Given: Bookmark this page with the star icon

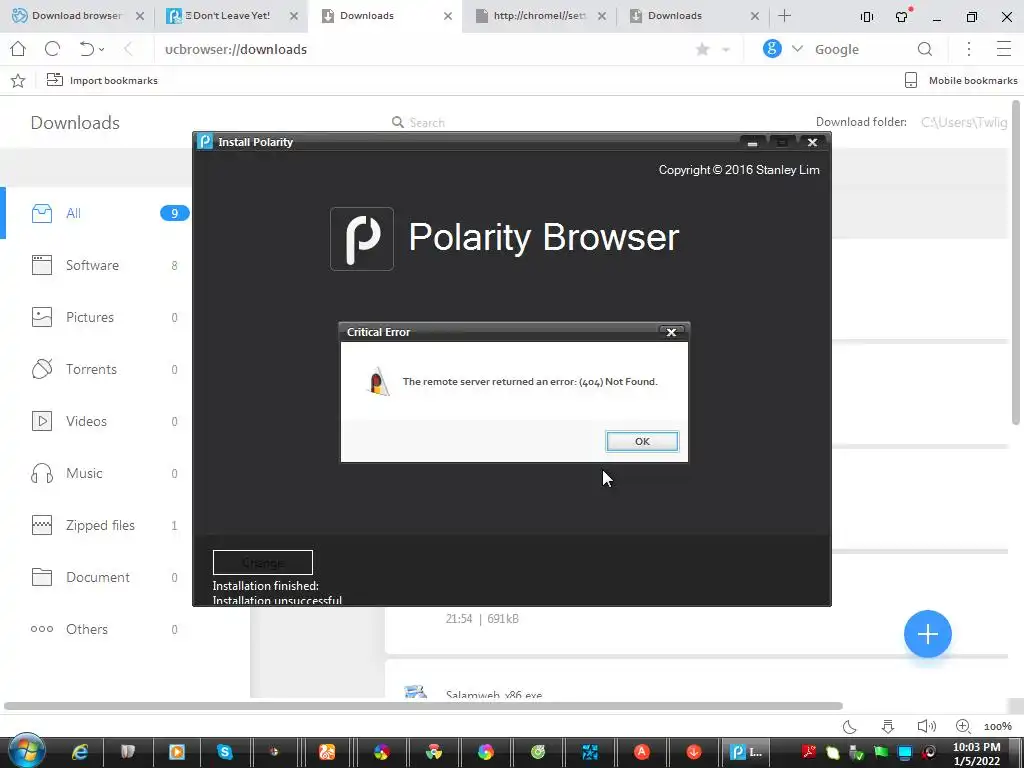Looking at the screenshot, I should 703,50.
